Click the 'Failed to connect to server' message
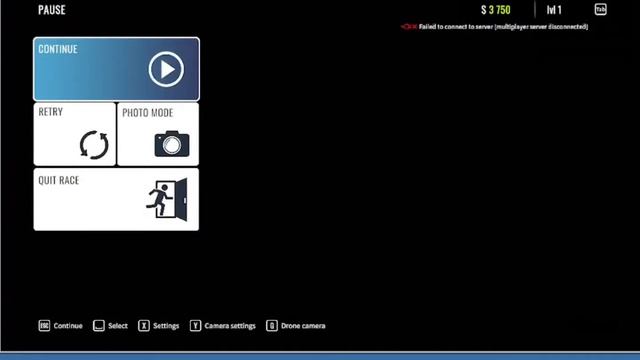This screenshot has height=360, width=640. click(503, 27)
